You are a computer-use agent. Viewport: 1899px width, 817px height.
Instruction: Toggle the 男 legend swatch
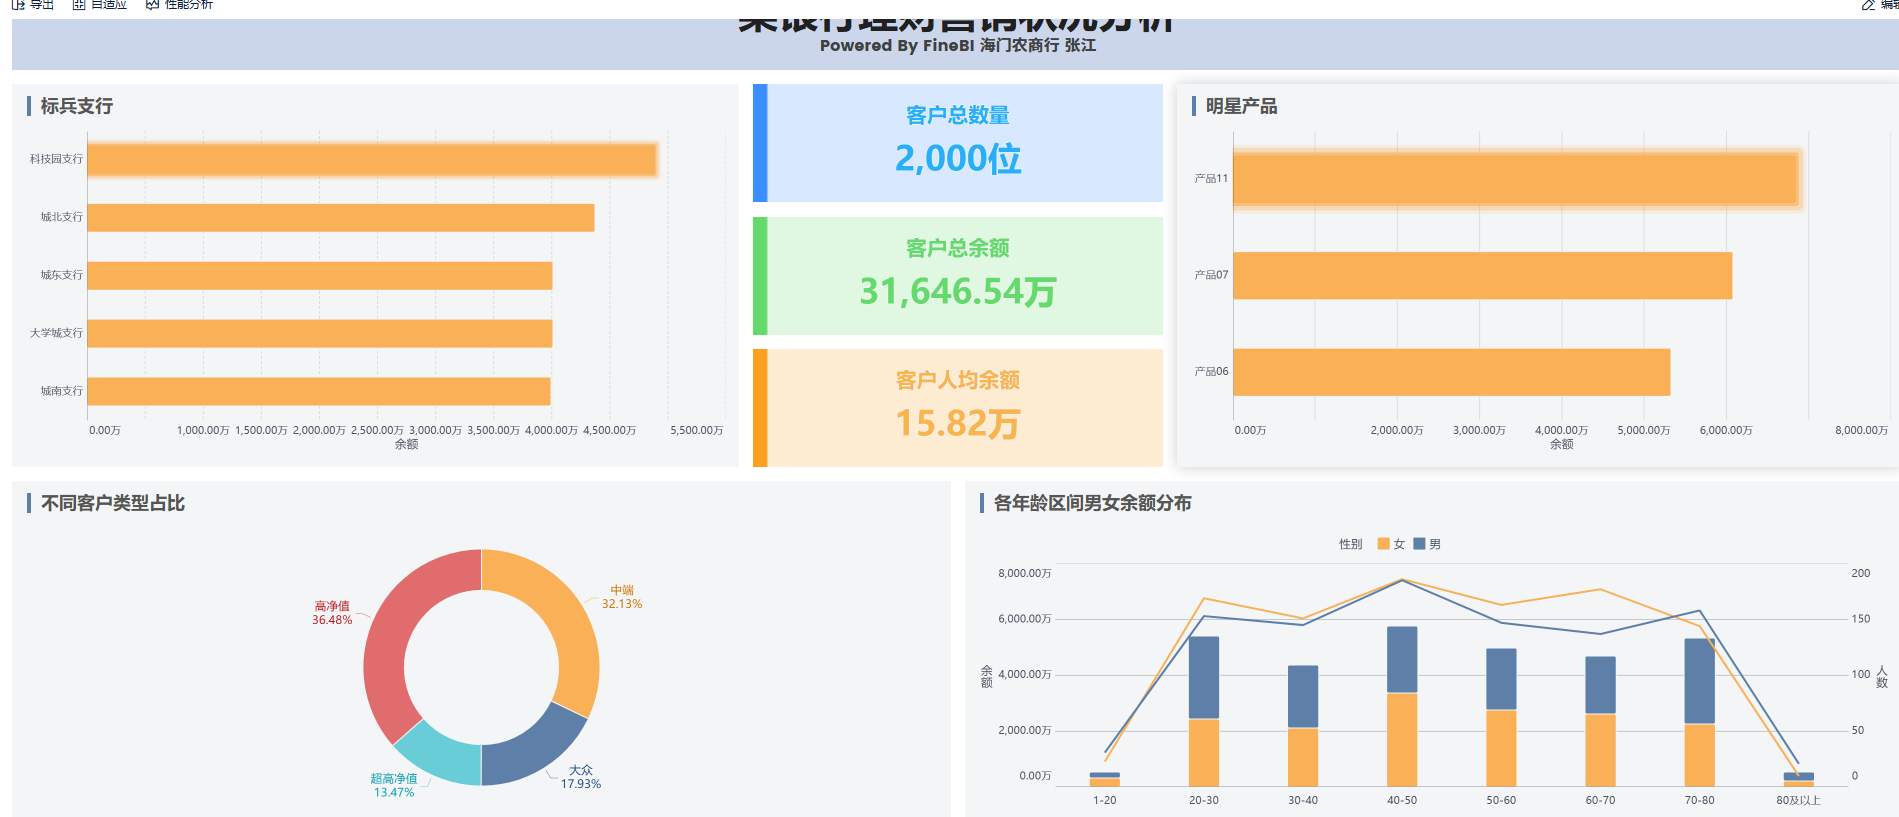1419,544
